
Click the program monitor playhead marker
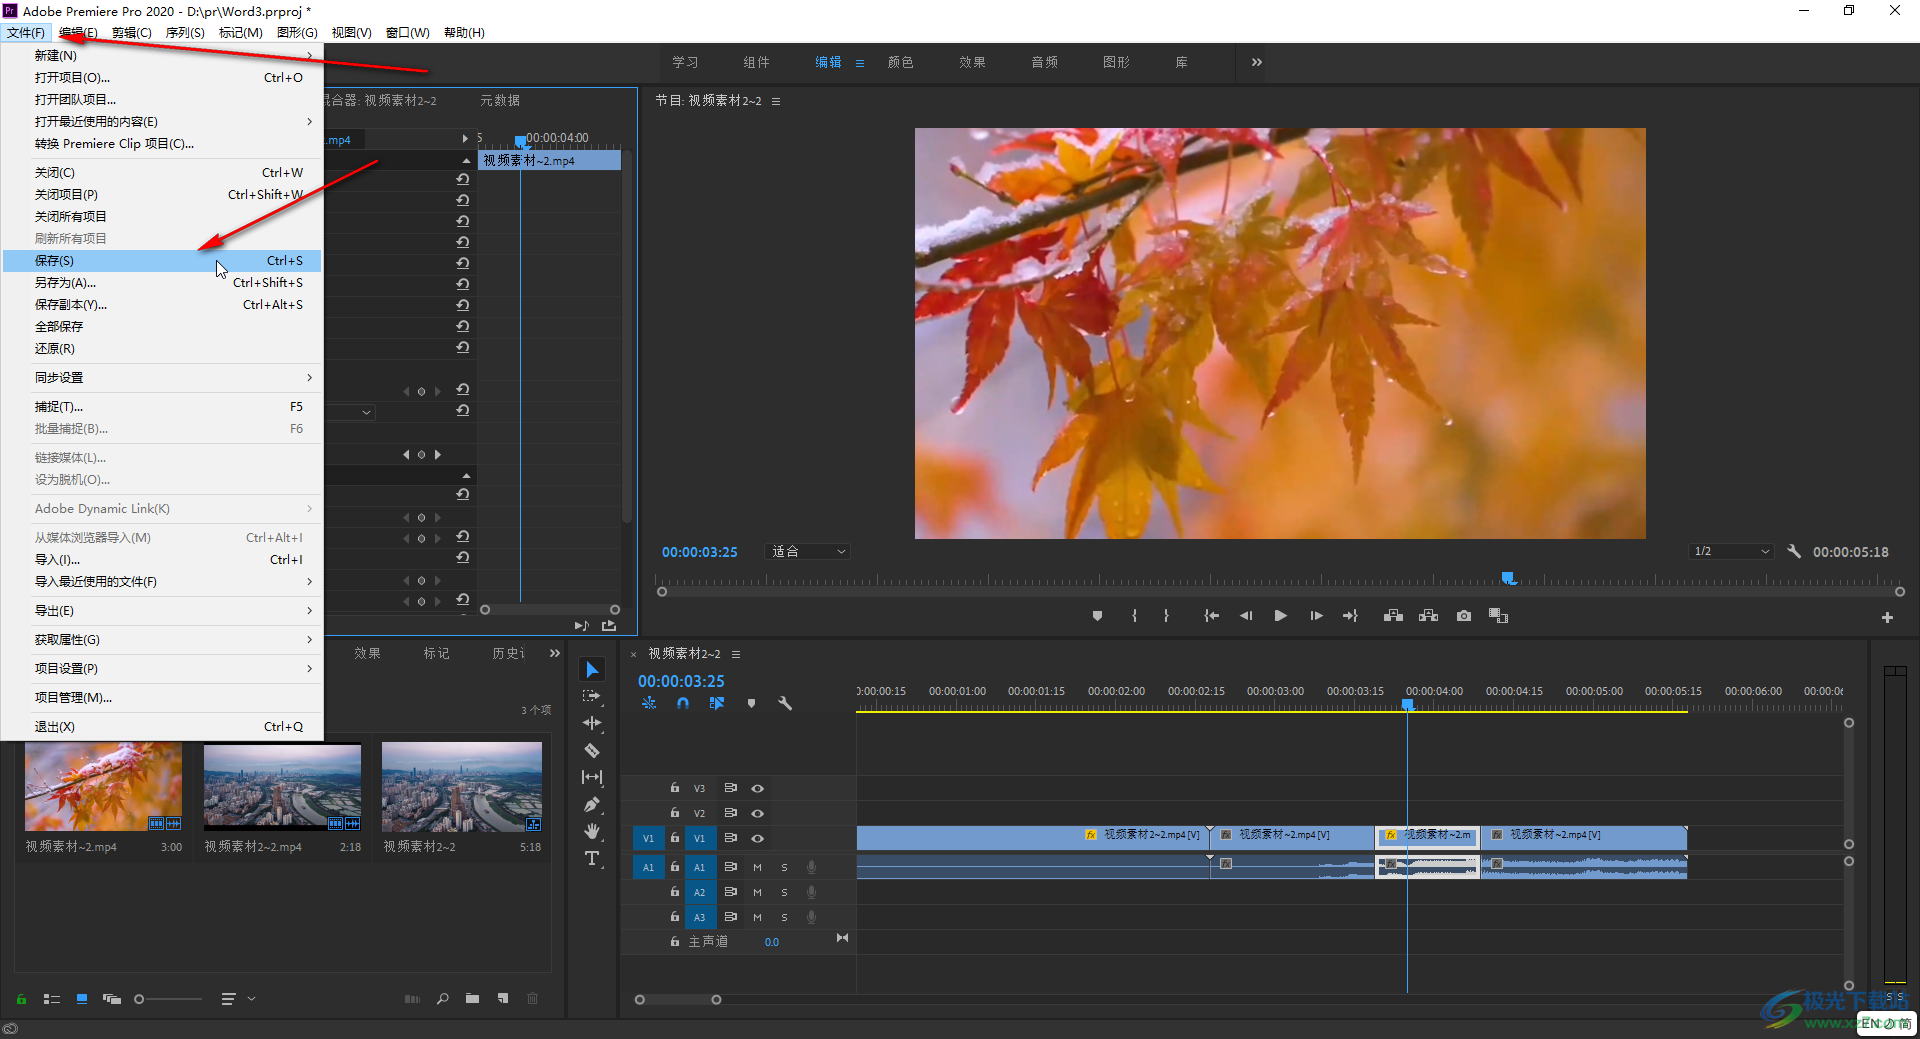[x=1509, y=578]
